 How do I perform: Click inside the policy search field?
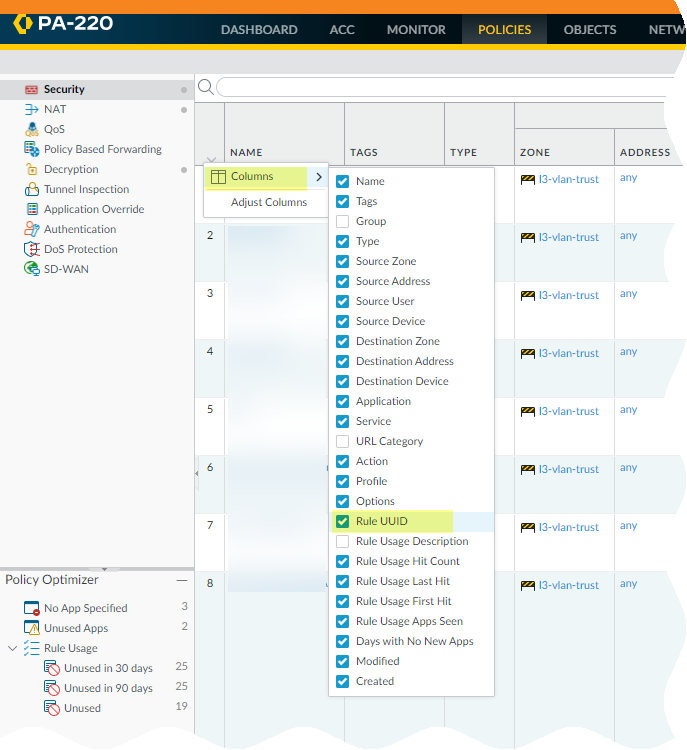[440, 87]
